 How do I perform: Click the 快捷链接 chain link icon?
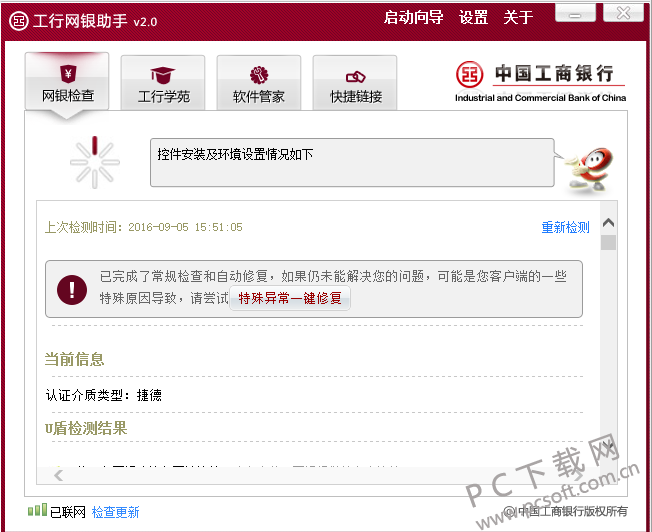click(356, 77)
